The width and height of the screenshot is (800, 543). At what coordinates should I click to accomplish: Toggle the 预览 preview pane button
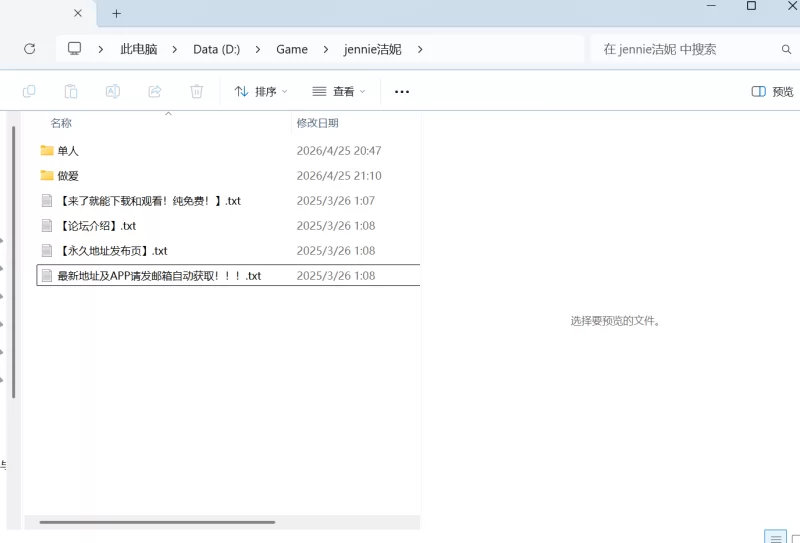coord(772,91)
